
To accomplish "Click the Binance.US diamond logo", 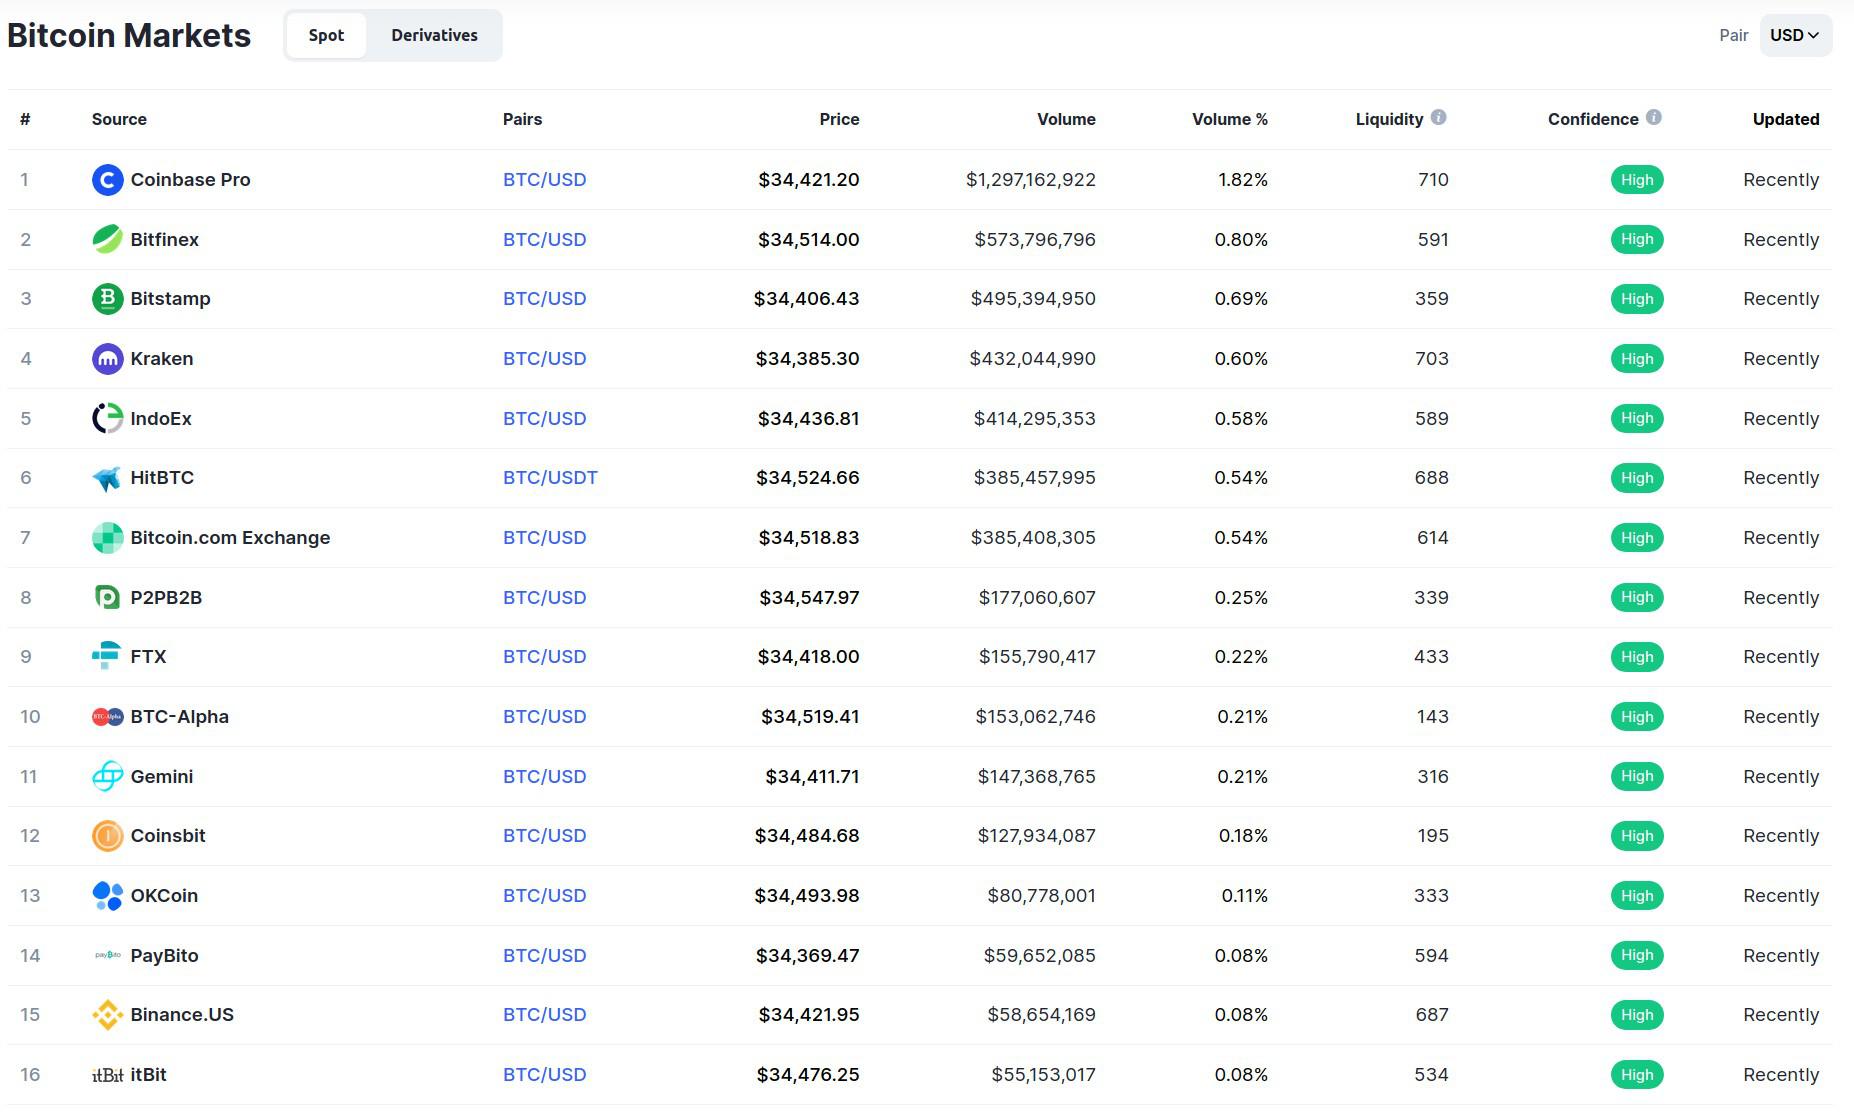I will (x=107, y=1014).
